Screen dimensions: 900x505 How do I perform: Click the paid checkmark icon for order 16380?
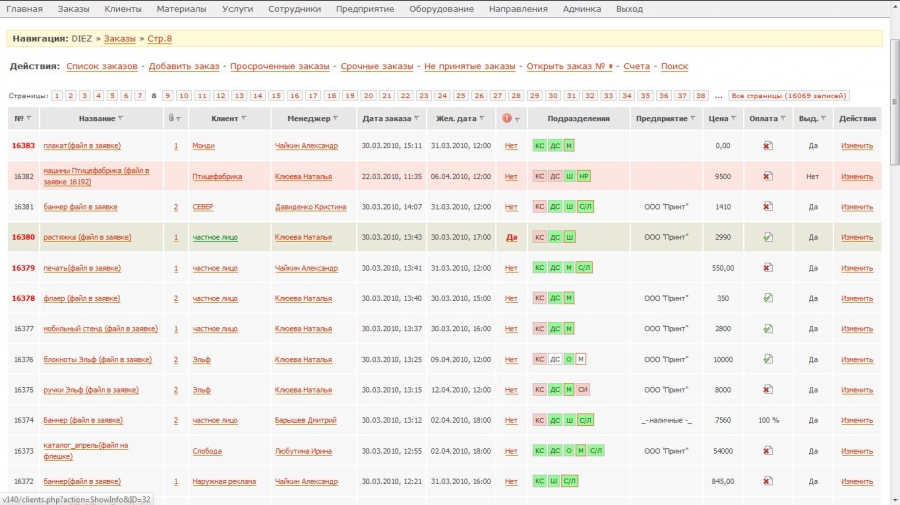point(767,238)
